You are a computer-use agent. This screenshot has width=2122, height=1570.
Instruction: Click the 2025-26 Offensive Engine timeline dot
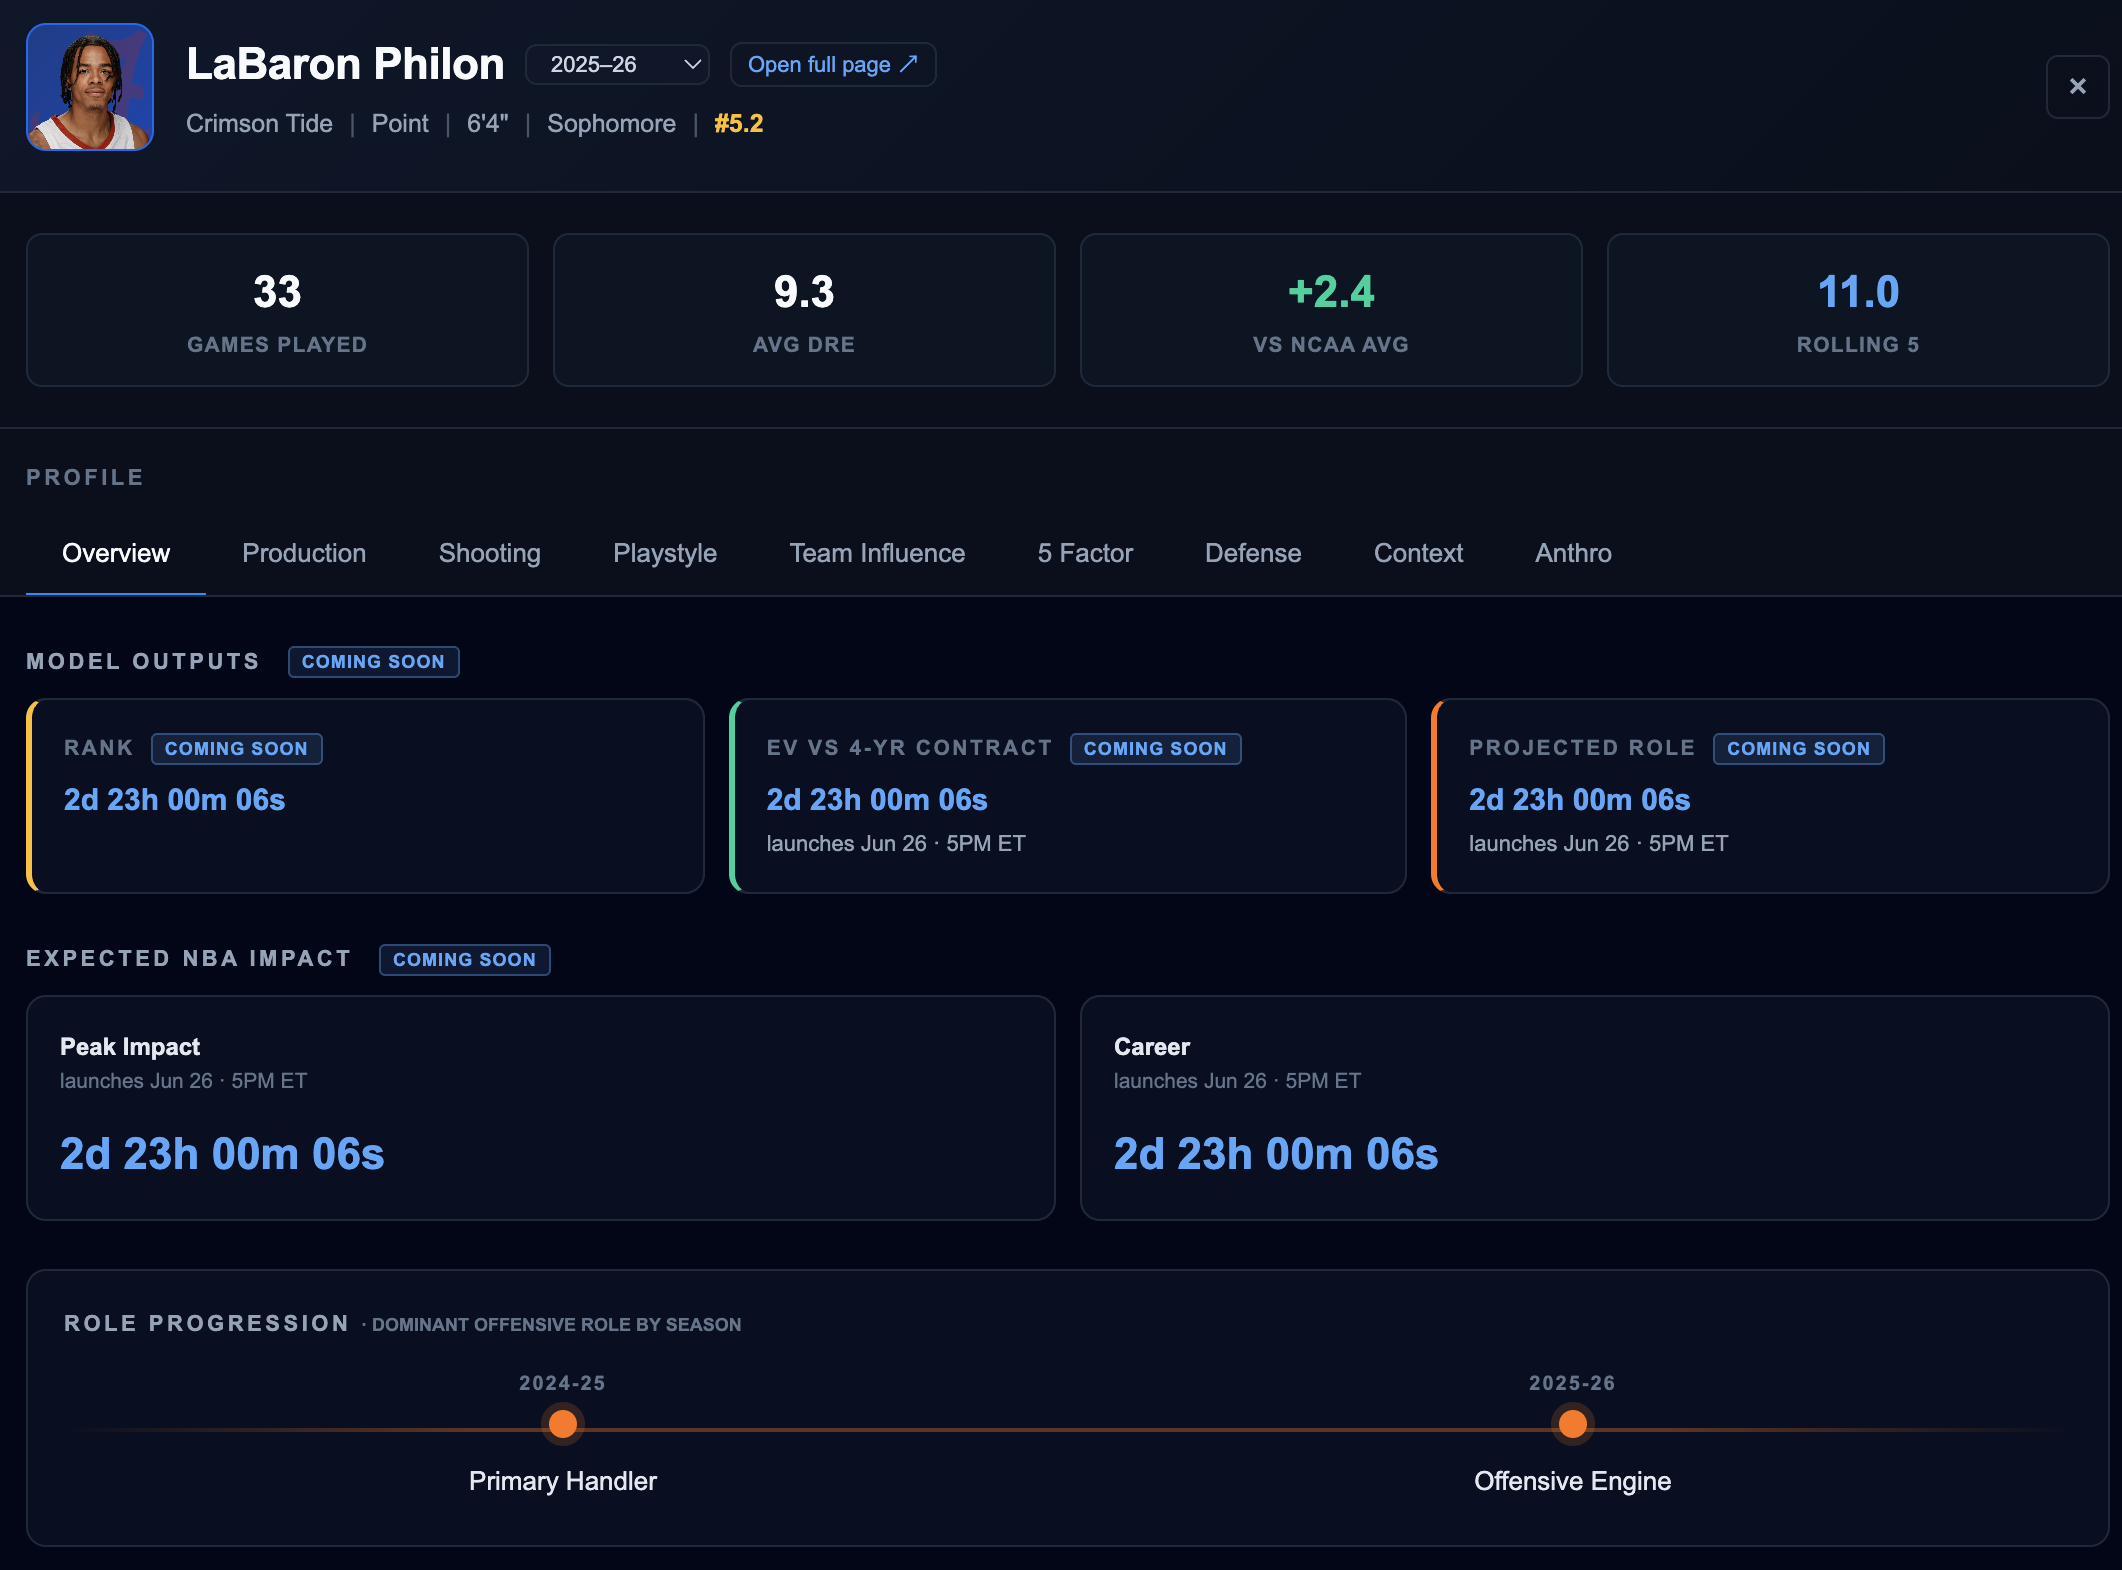point(1572,1423)
